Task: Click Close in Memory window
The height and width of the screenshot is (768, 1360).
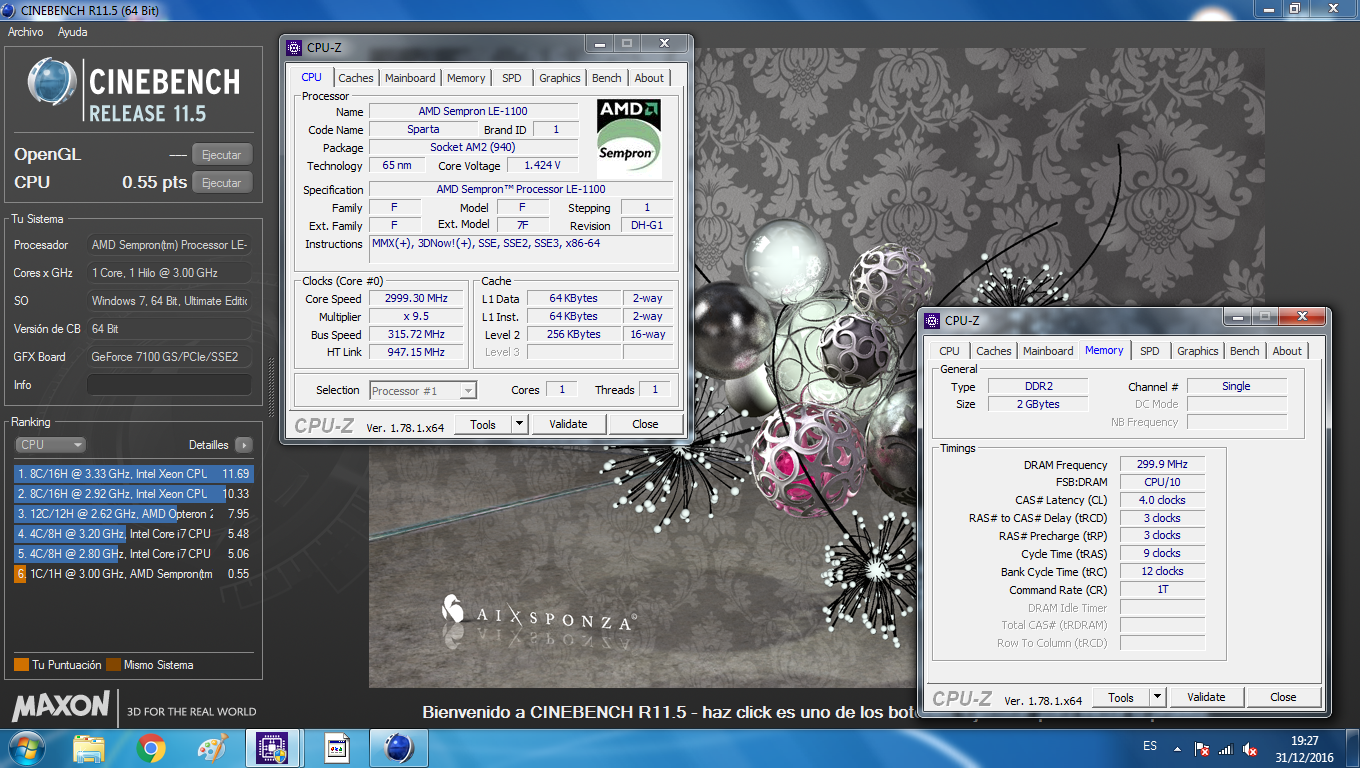Action: (1283, 697)
